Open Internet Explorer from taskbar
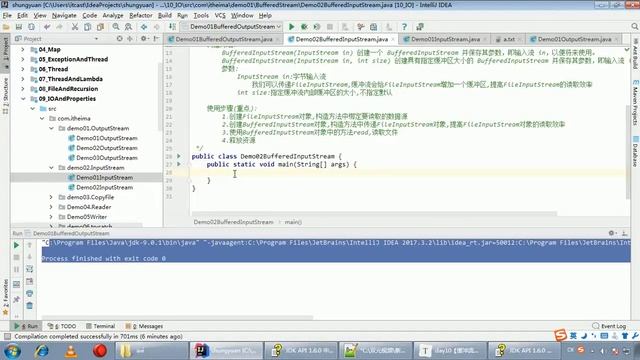640x360 pixels. [42, 351]
